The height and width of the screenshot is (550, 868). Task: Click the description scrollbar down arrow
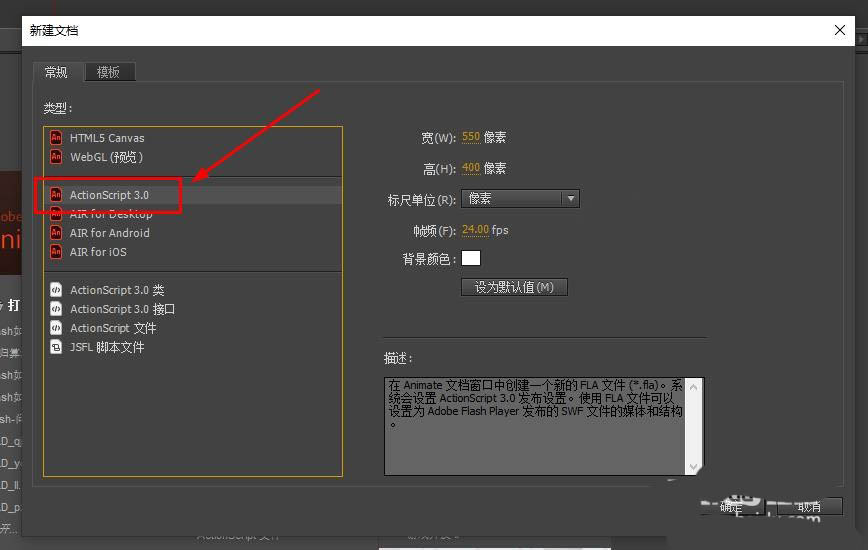pos(694,467)
